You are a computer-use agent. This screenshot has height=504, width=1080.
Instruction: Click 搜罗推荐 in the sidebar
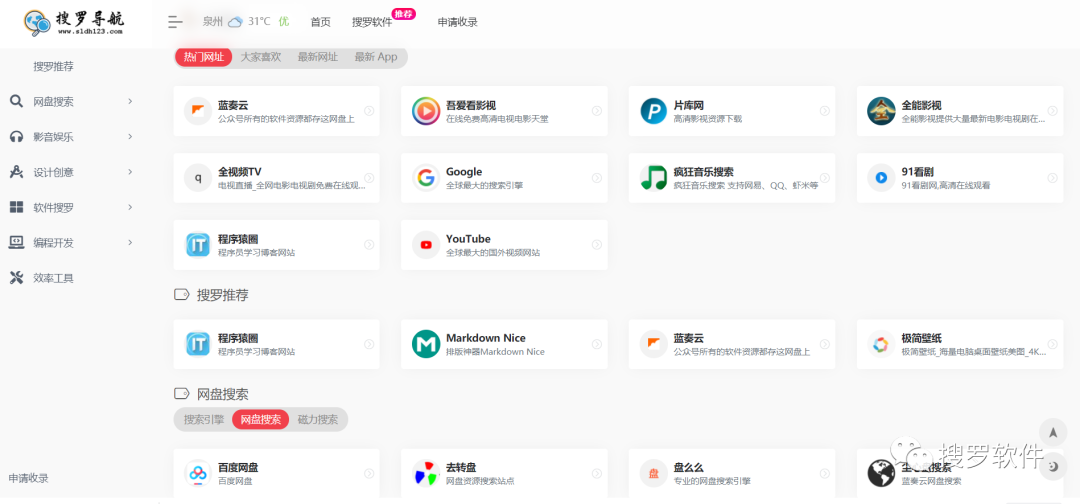pos(54,67)
